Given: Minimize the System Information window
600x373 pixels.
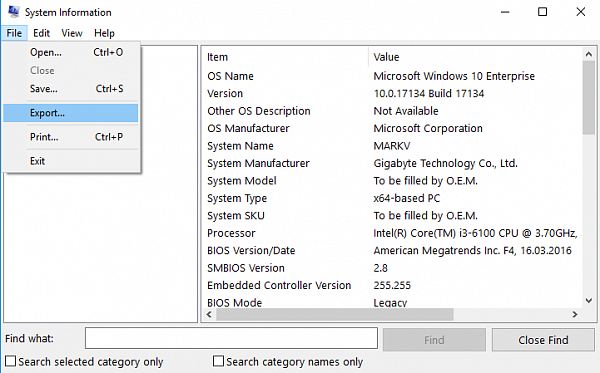Looking at the screenshot, I should tap(505, 12).
